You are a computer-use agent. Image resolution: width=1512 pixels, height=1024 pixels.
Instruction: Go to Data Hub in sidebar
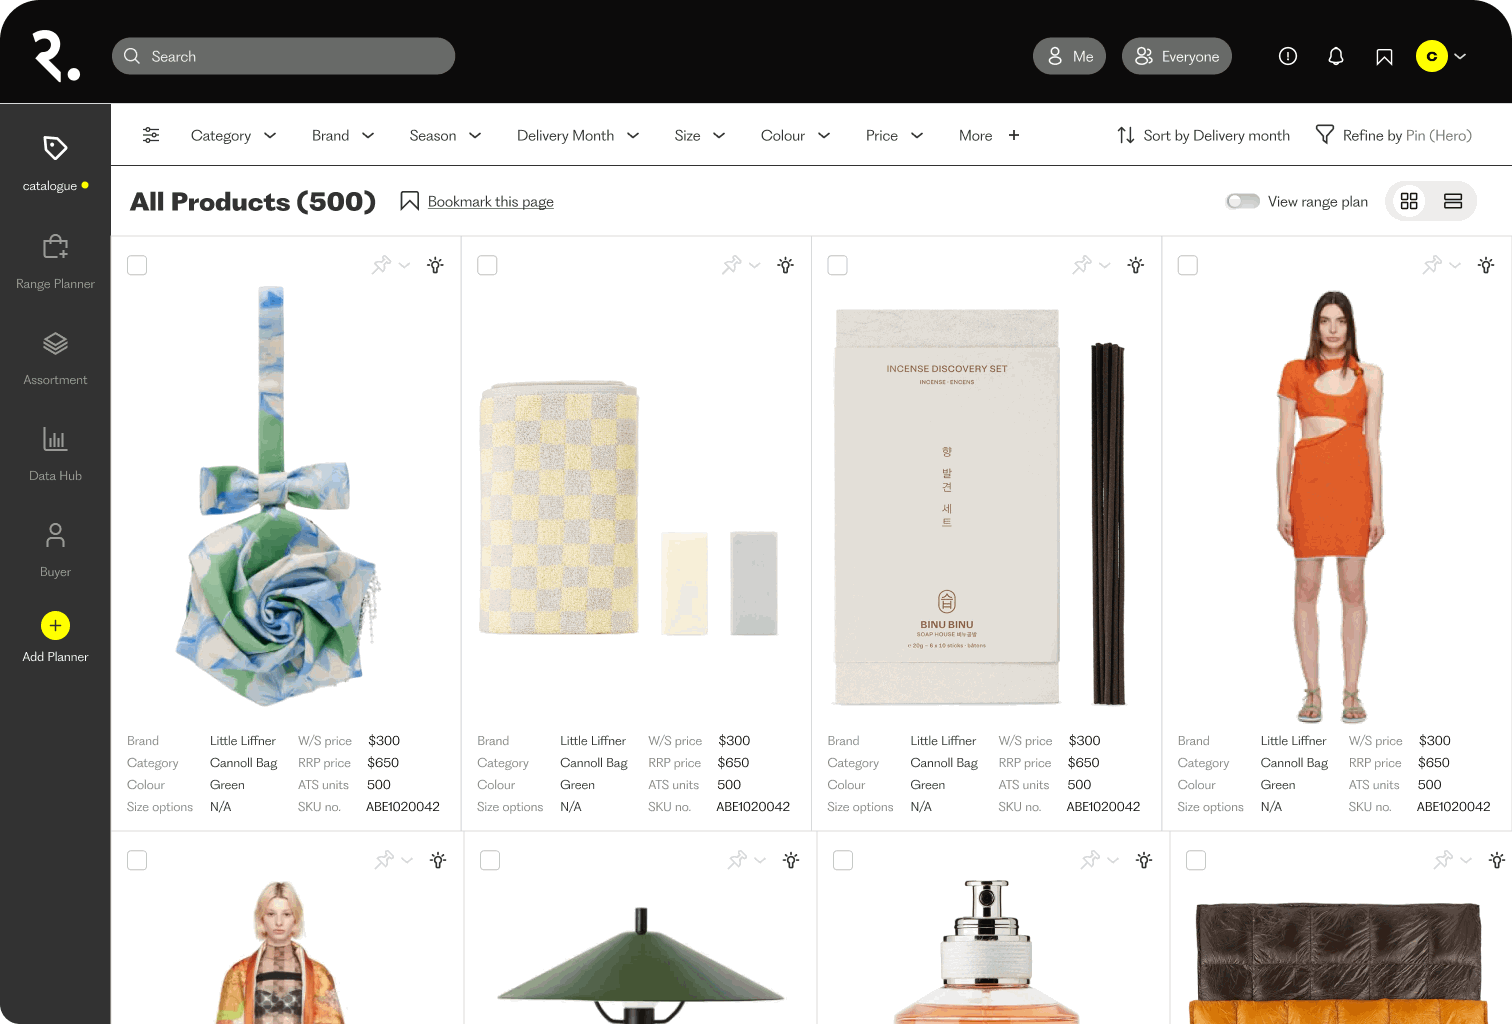coord(55,455)
